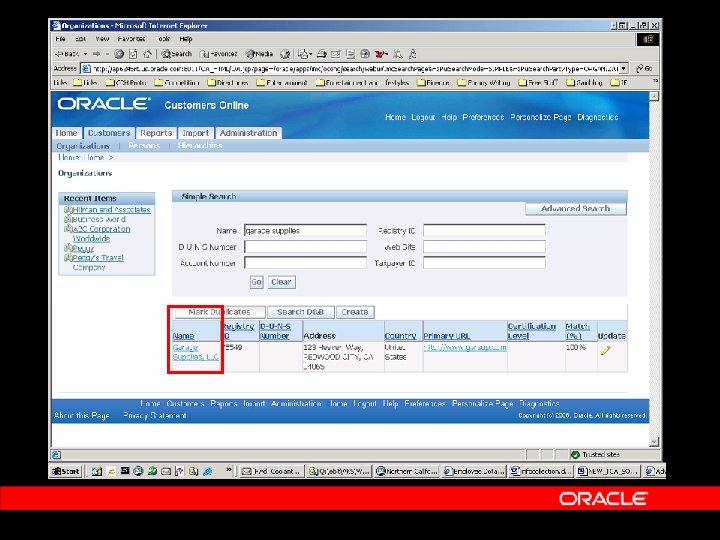Open the browser Help menu
The image size is (720, 540).
pyautogui.click(x=186, y=39)
